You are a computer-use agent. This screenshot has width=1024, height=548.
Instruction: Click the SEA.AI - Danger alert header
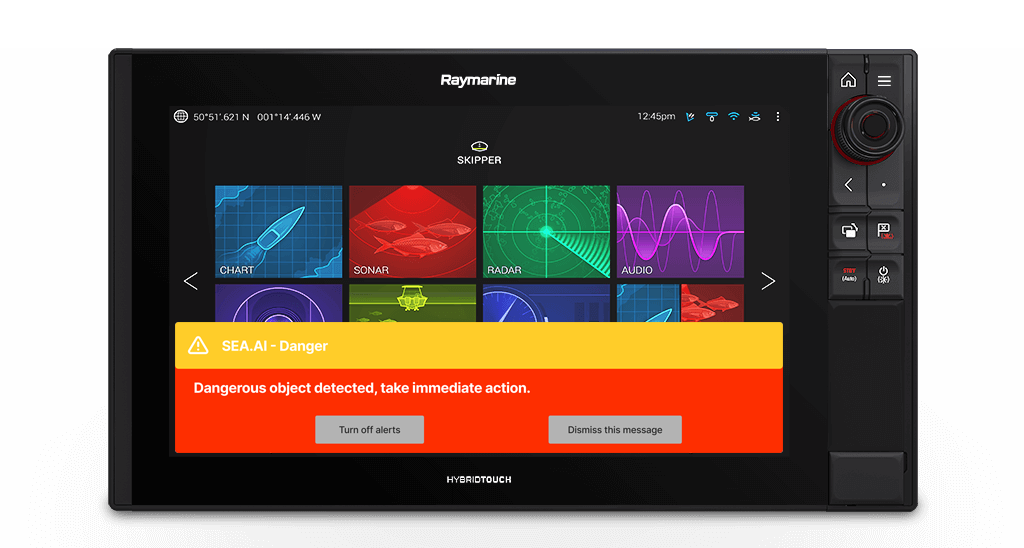pyautogui.click(x=479, y=346)
